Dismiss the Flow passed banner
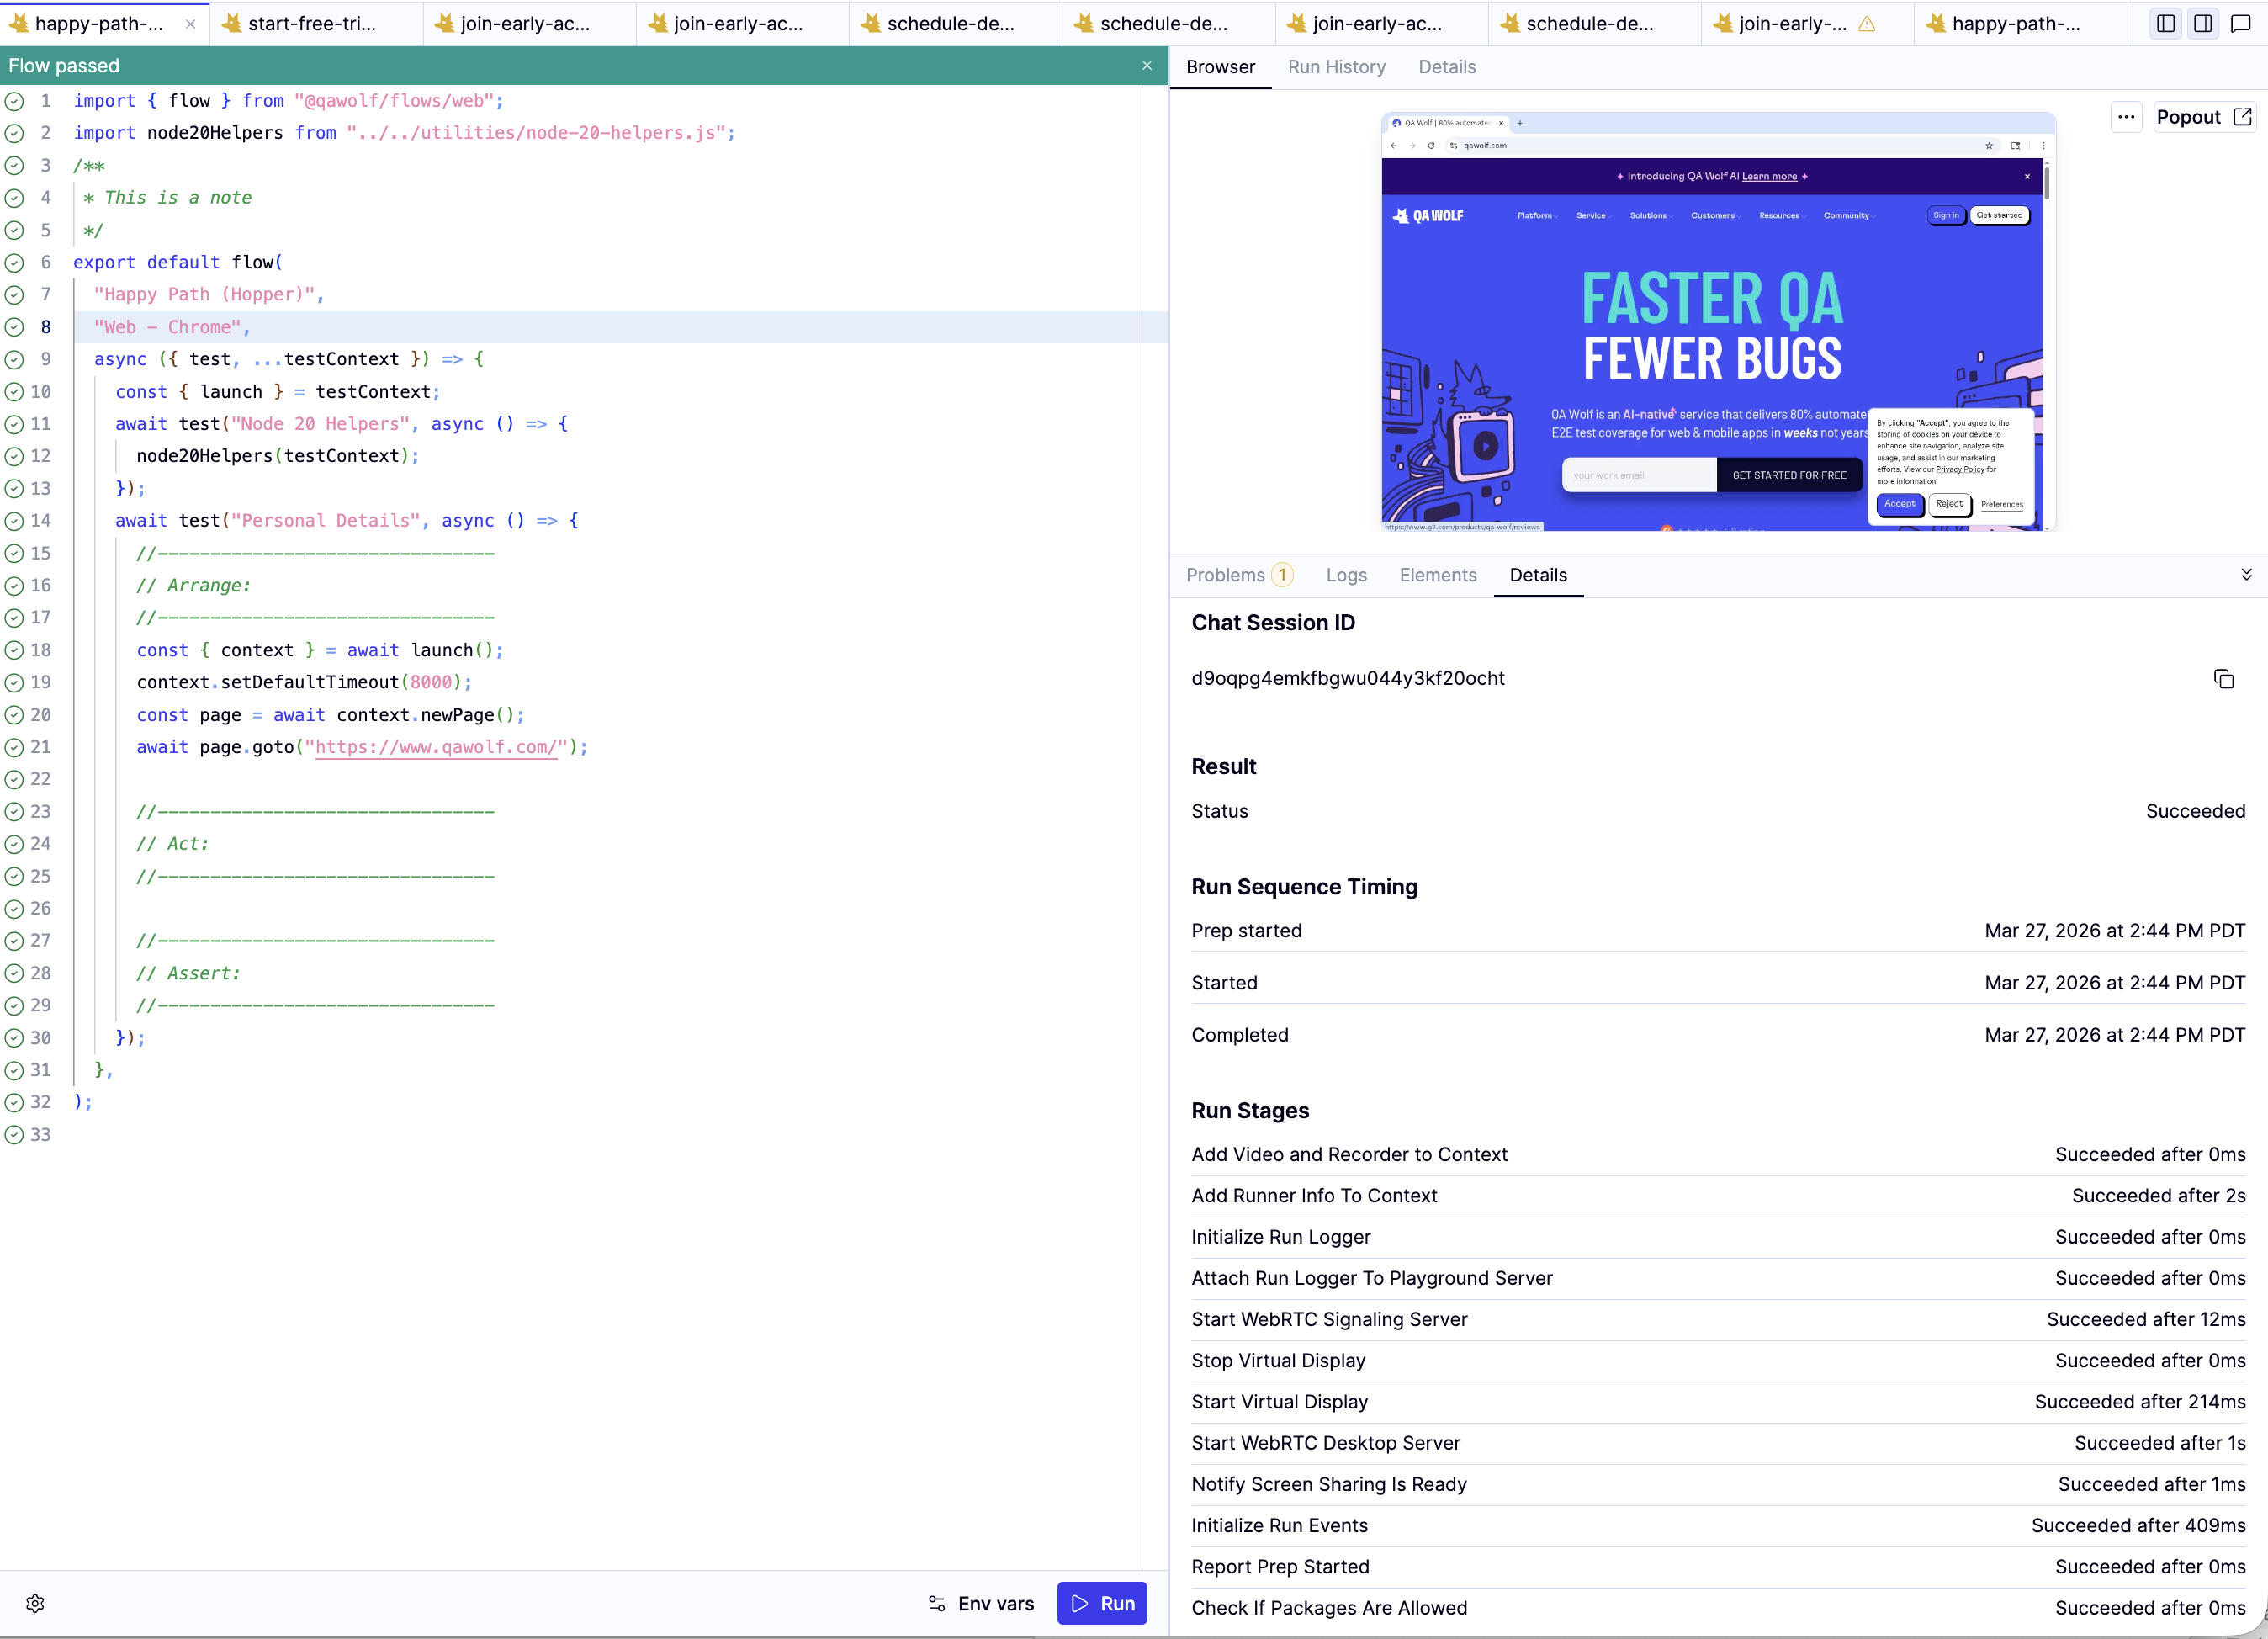The height and width of the screenshot is (1639, 2268). click(1147, 66)
